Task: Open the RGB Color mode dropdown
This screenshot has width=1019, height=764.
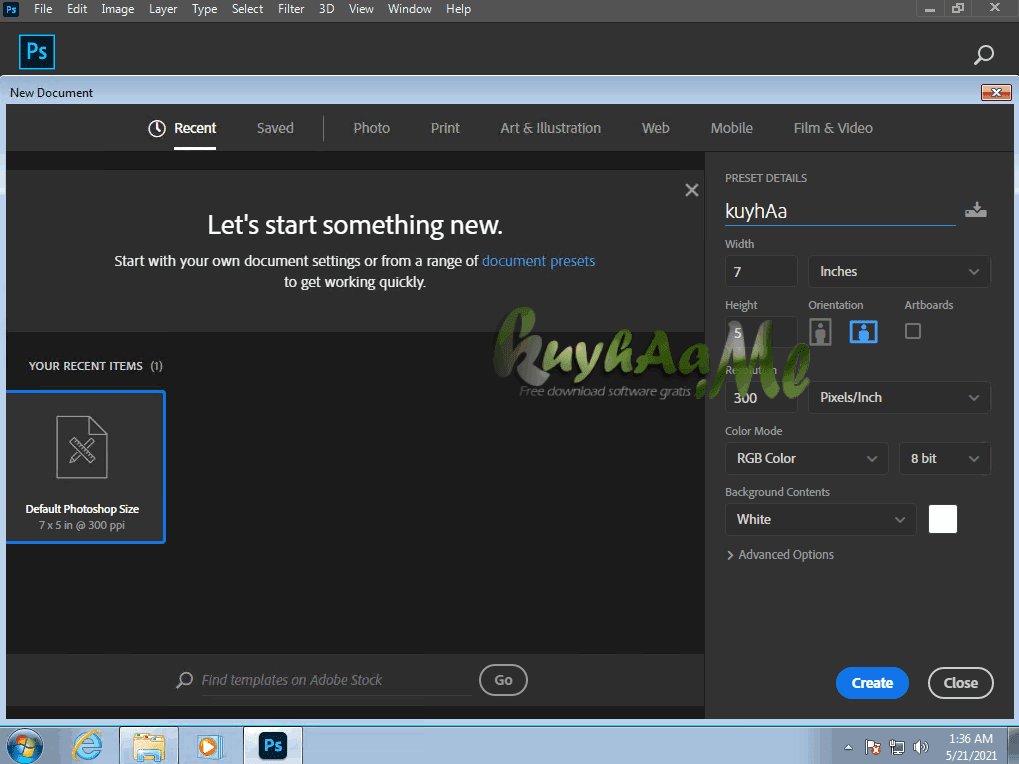Action: pos(806,459)
